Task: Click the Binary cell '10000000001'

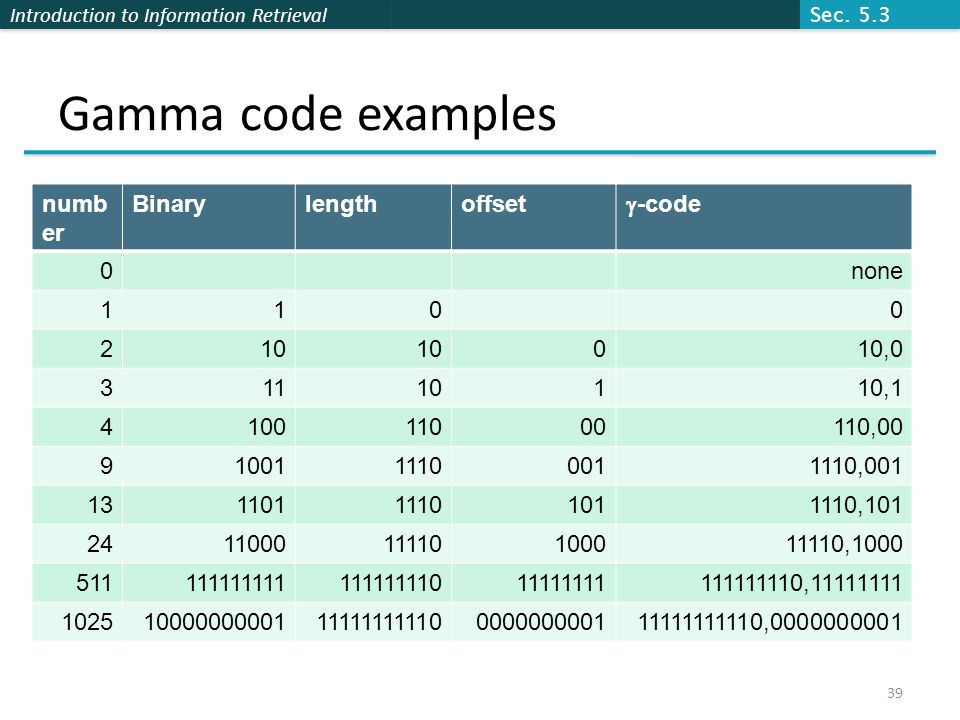Action: pos(209,622)
